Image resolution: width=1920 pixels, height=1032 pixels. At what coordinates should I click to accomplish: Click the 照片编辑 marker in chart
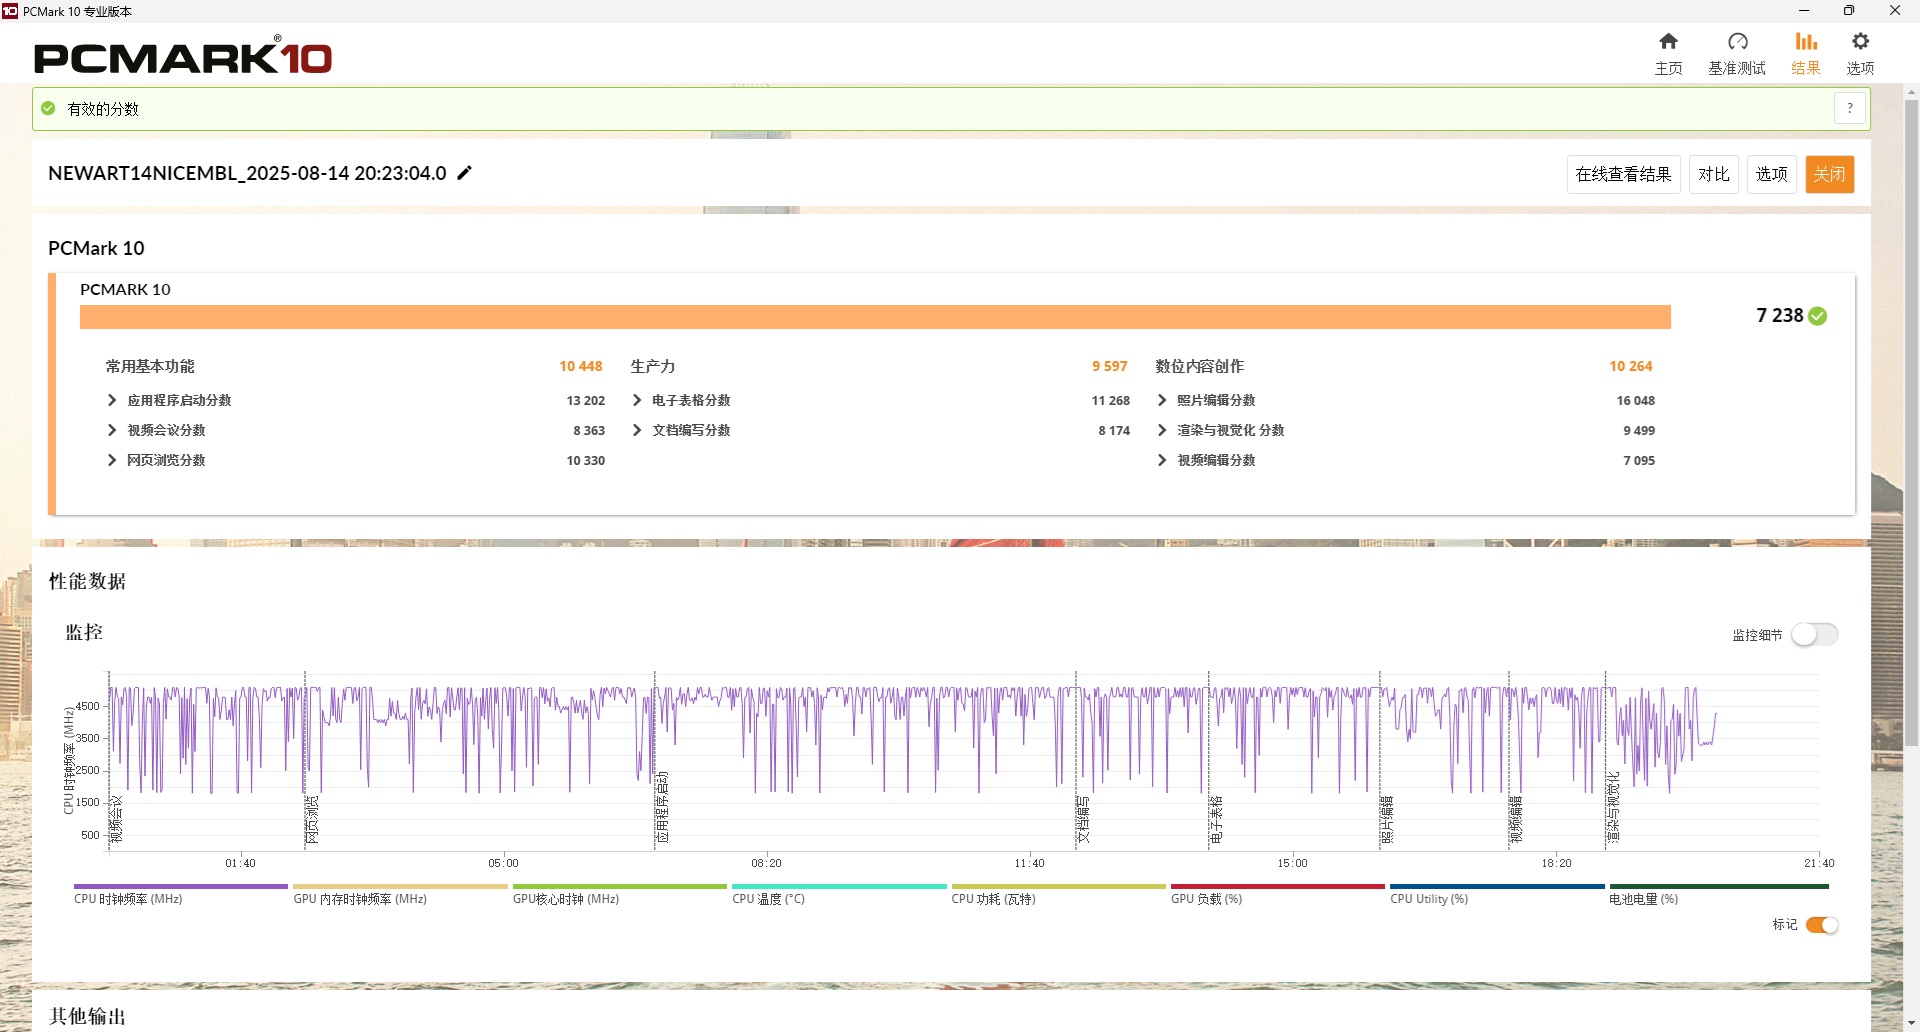tap(1387, 819)
